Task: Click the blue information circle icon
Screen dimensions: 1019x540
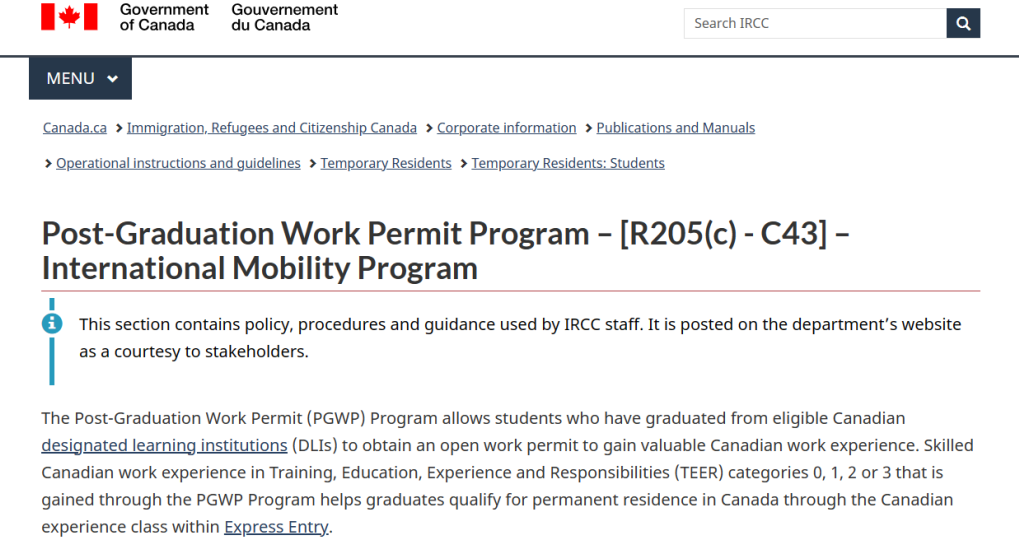Action: click(x=52, y=324)
